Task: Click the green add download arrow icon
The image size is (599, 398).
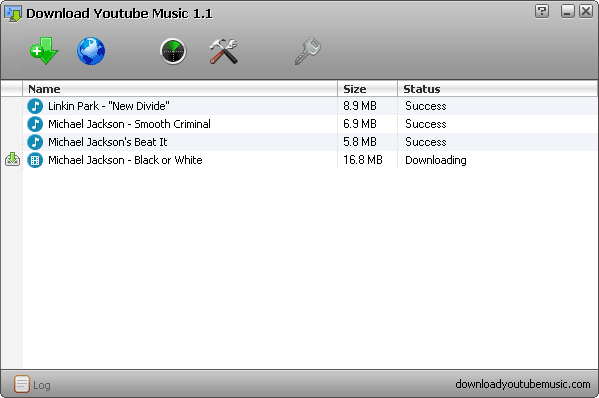Action: point(44,51)
